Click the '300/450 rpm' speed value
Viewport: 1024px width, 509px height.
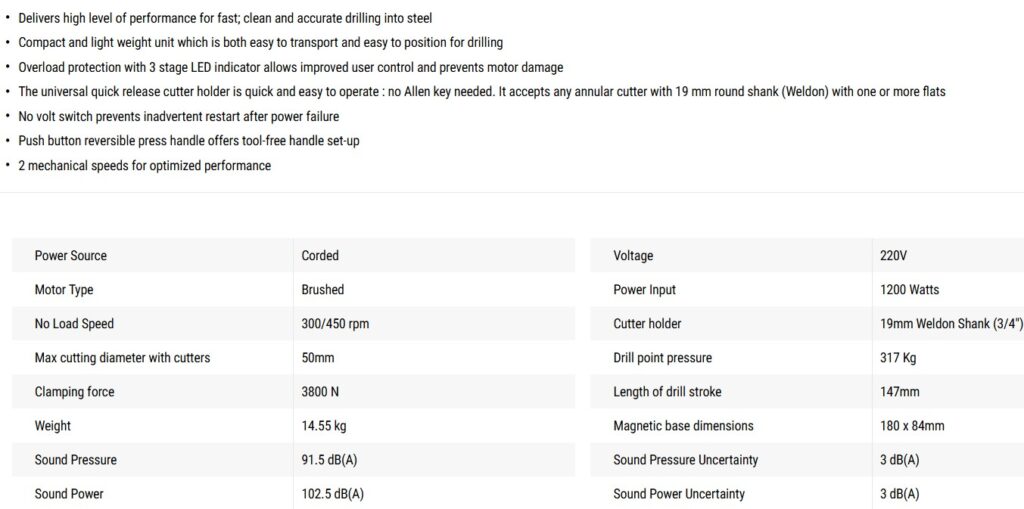[x=336, y=324]
